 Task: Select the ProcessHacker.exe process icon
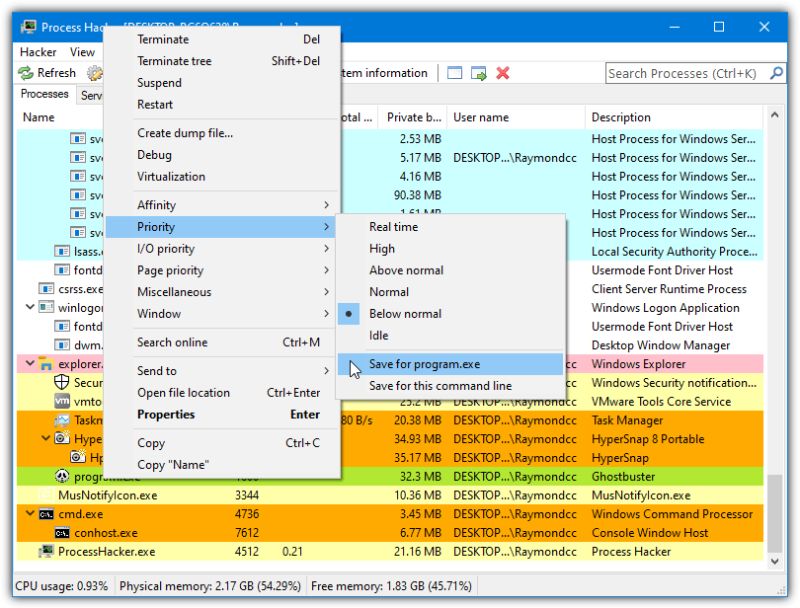[x=46, y=551]
